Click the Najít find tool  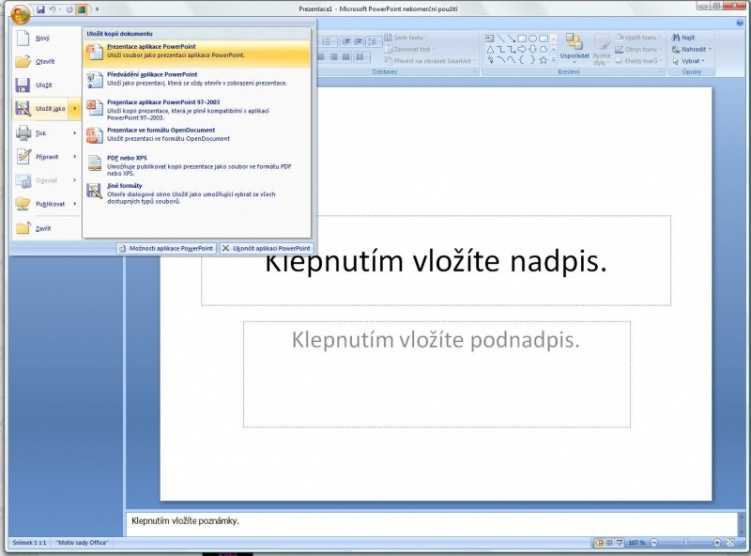(684, 37)
